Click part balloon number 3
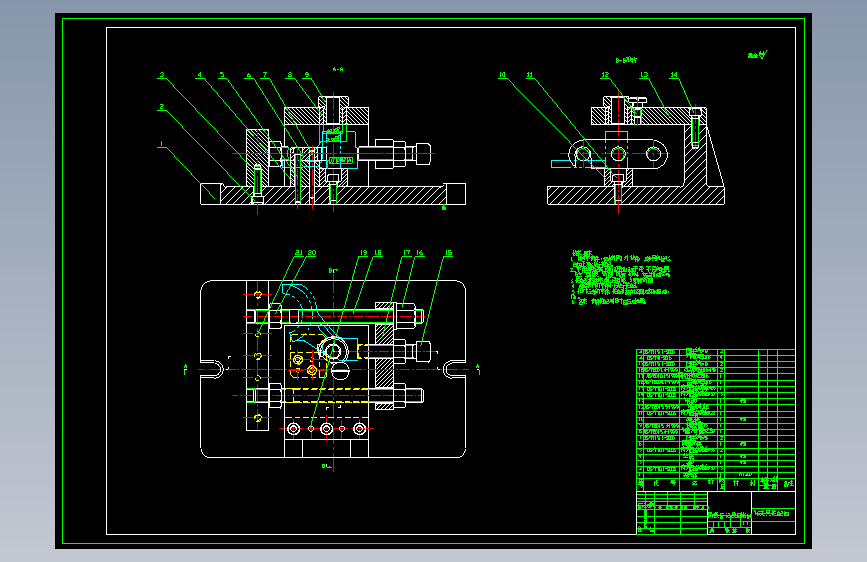The width and height of the screenshot is (867, 562). pos(161,75)
